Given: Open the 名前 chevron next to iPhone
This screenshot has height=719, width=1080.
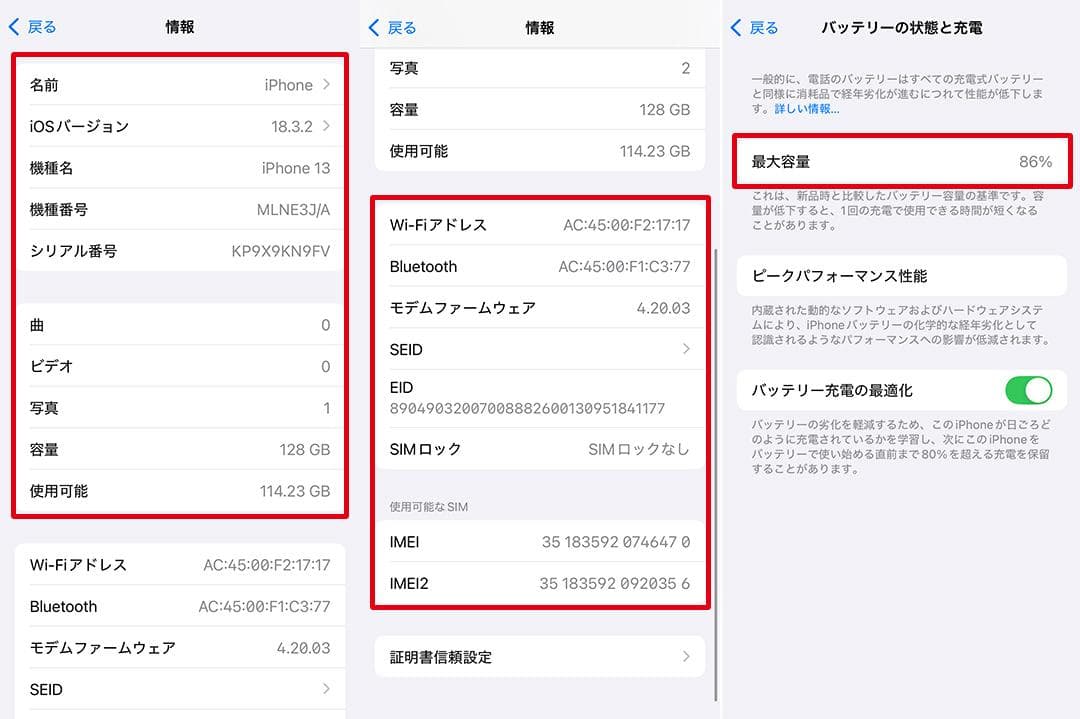Looking at the screenshot, I should [x=326, y=85].
